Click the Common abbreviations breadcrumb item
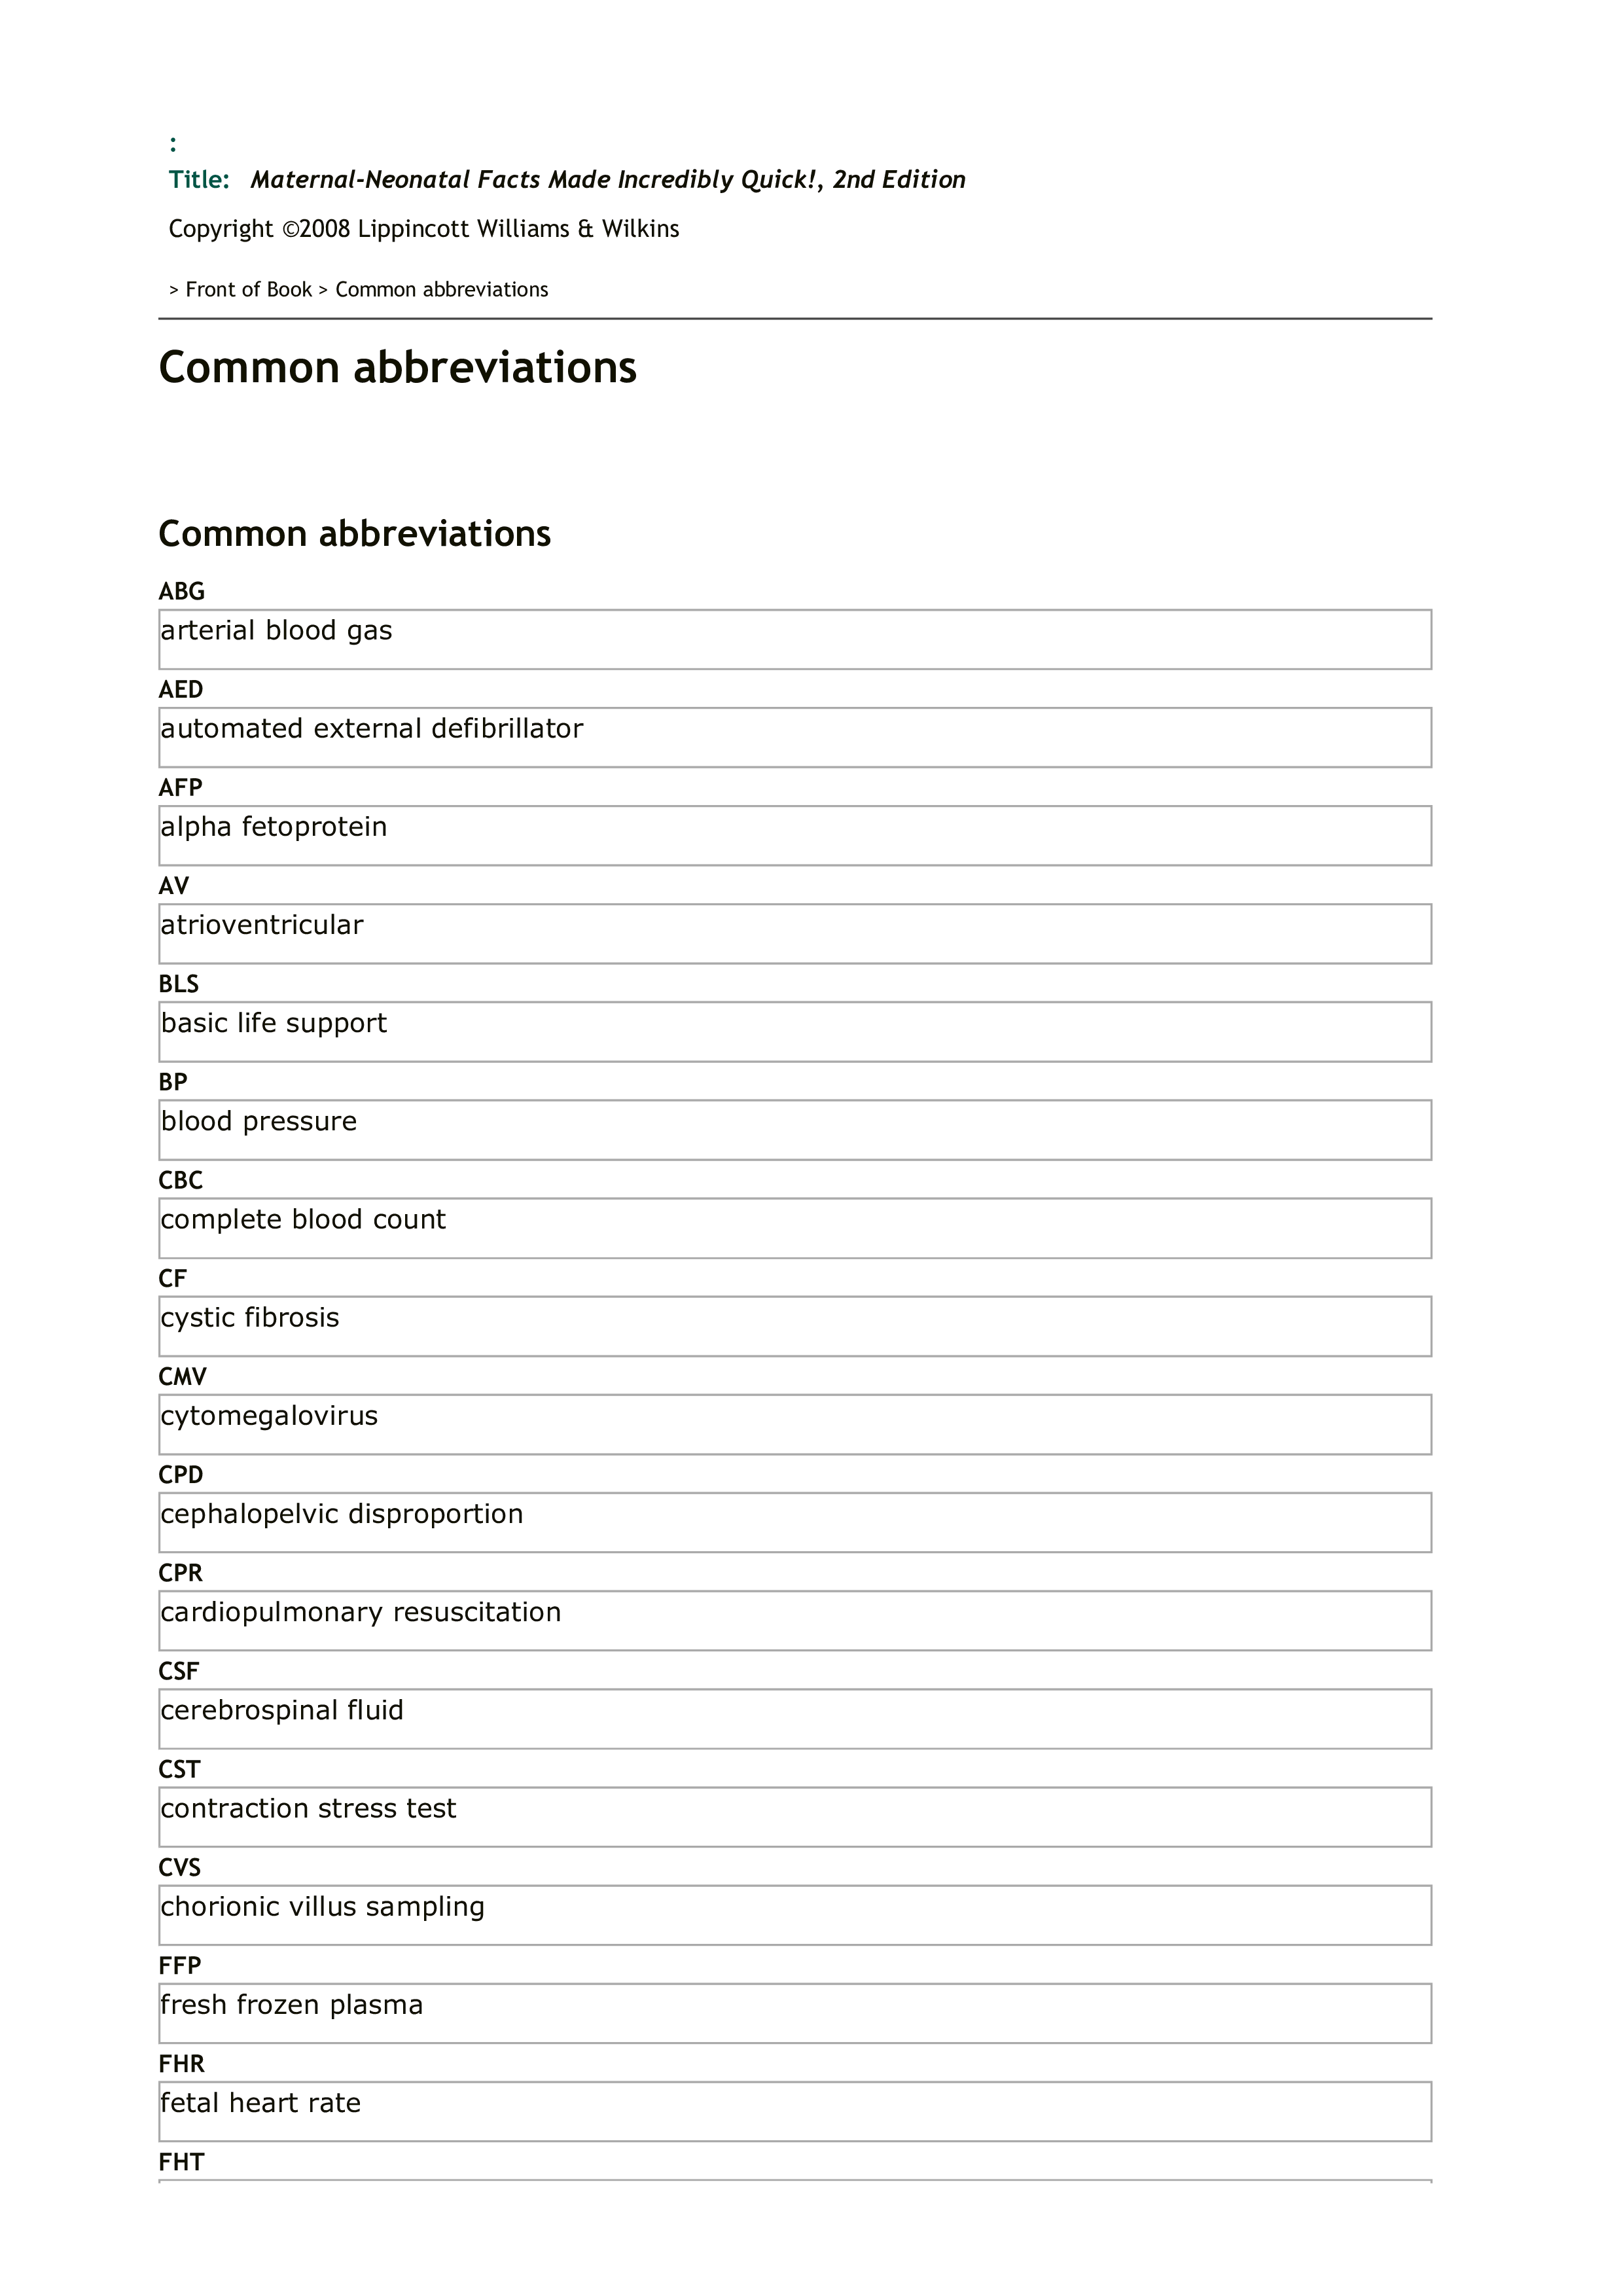 441,290
